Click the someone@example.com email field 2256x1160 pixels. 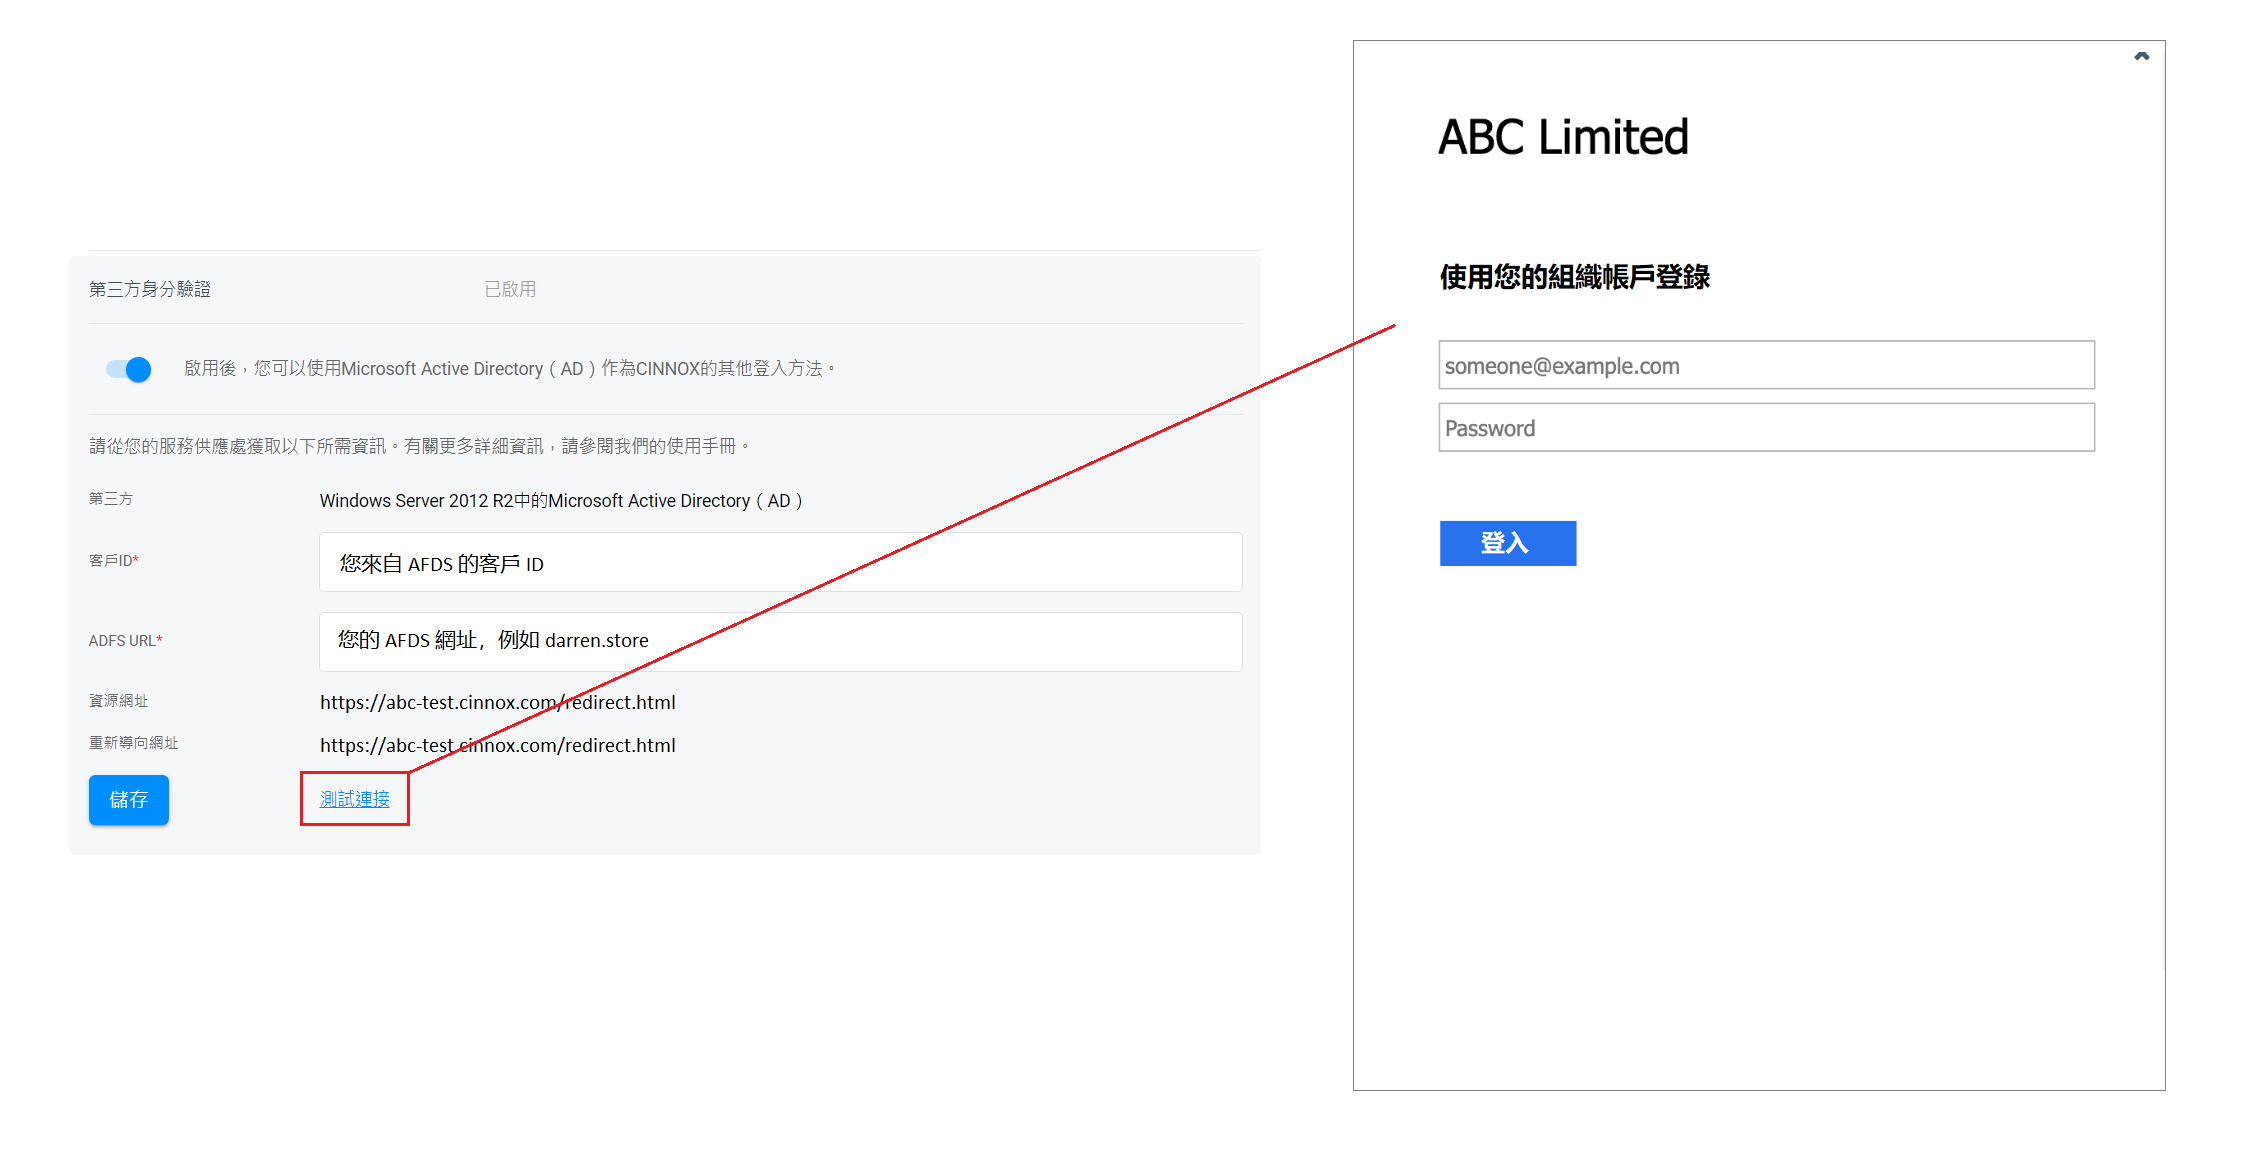pos(1766,366)
